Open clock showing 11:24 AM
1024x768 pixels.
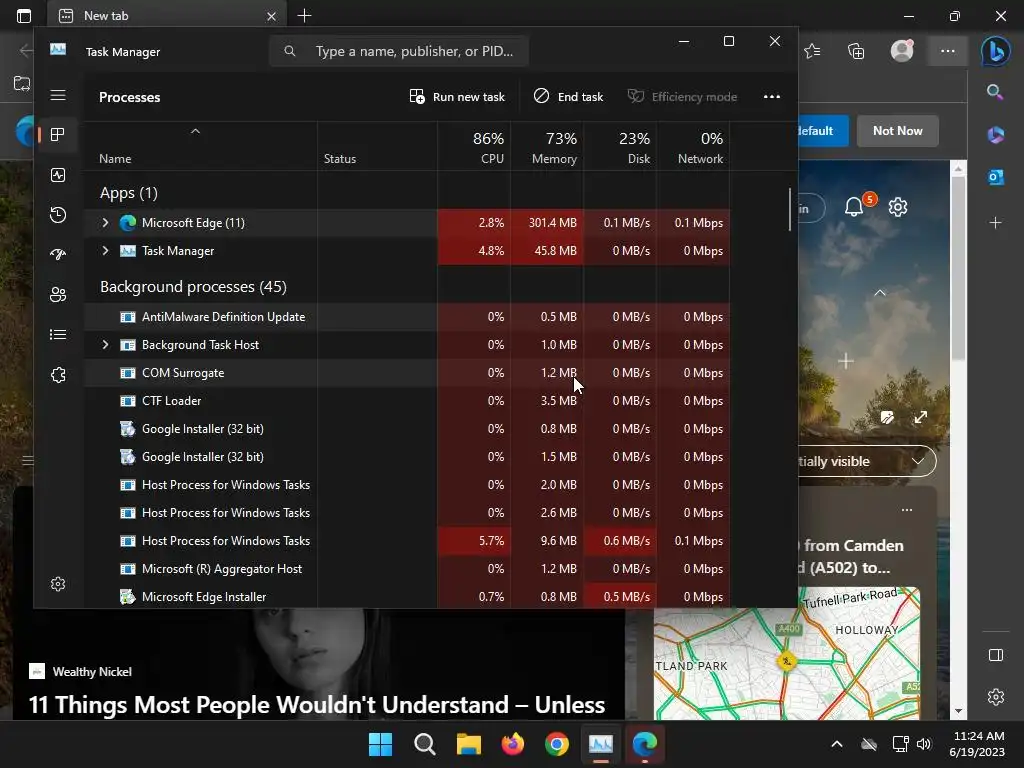[978, 744]
